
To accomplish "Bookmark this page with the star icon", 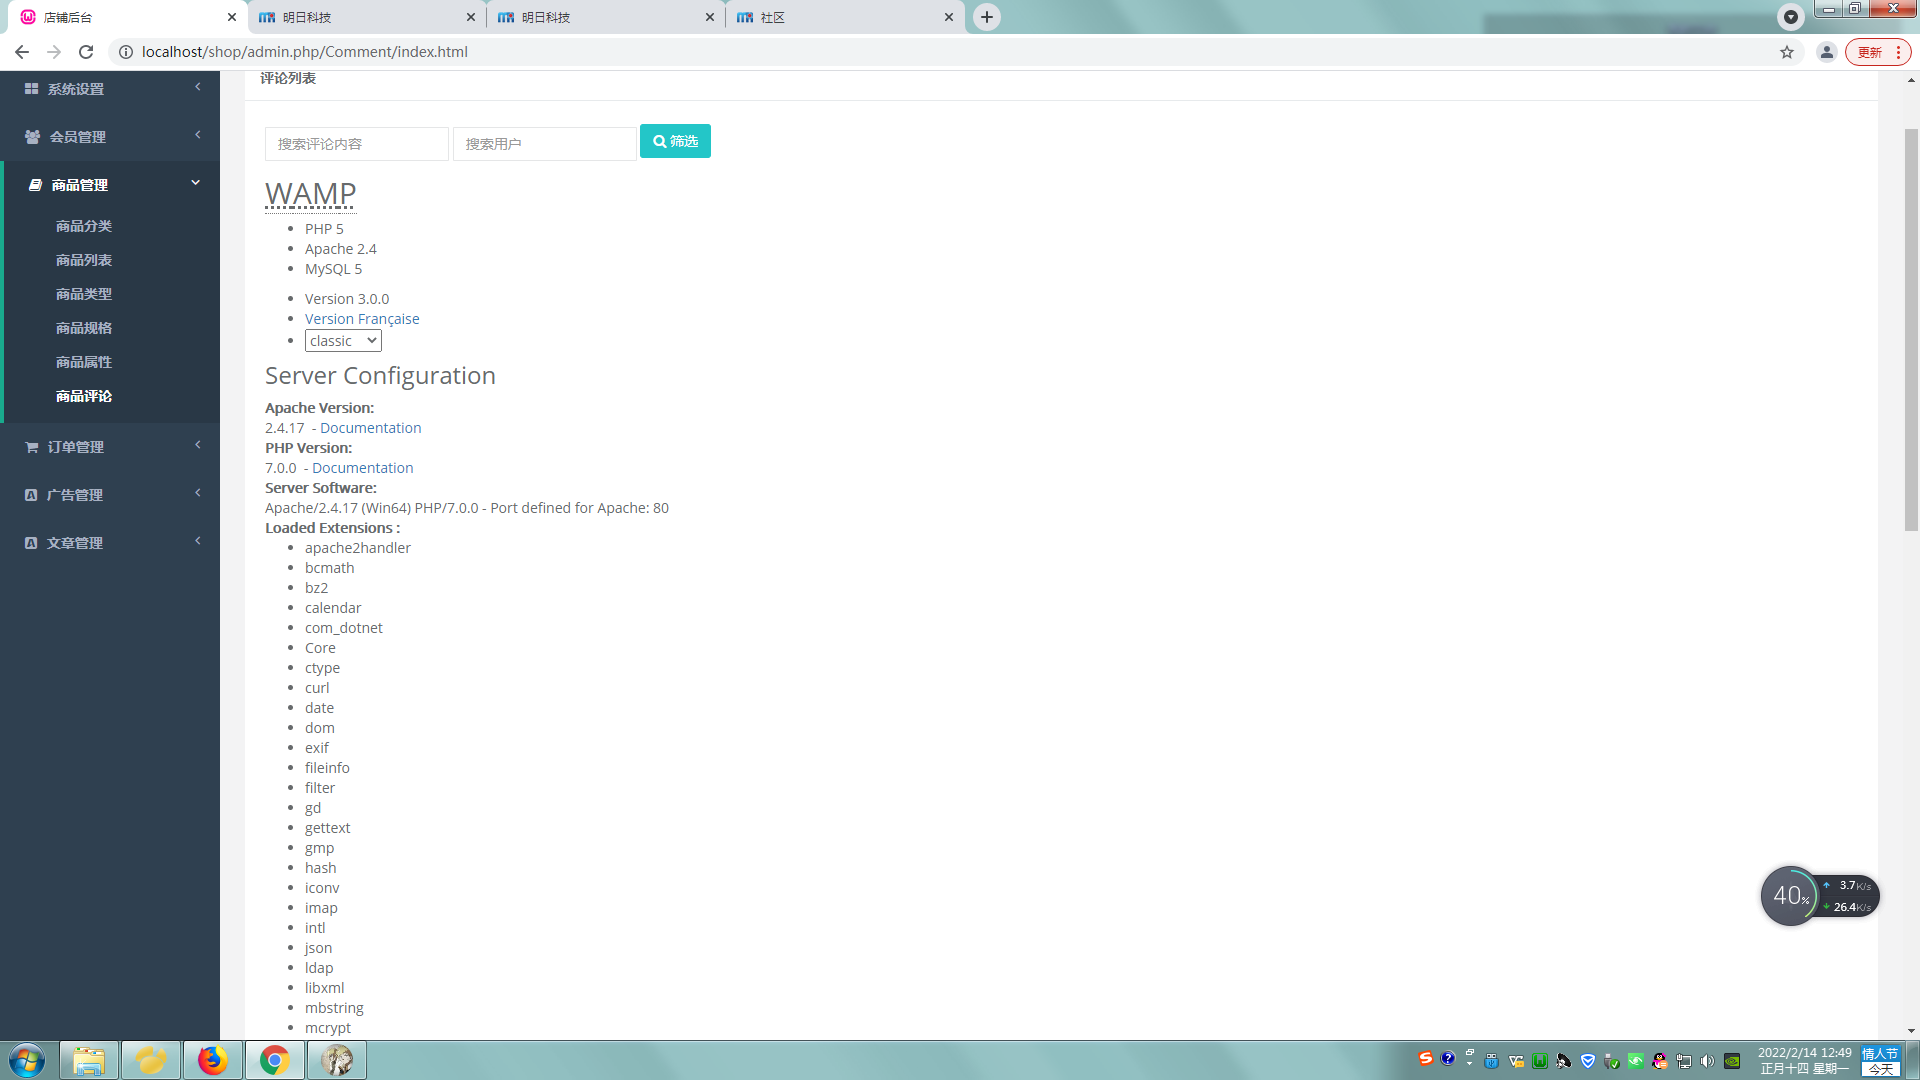I will pyautogui.click(x=1787, y=52).
